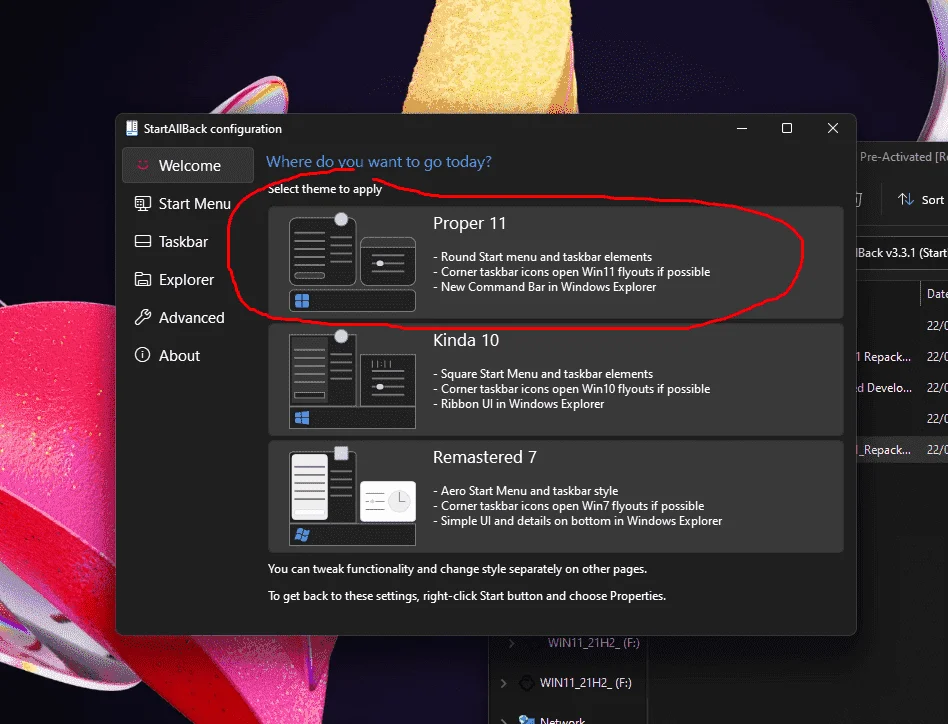The height and width of the screenshot is (724, 948).
Task: Close the StartAllBack configuration window
Action: pyautogui.click(x=833, y=128)
